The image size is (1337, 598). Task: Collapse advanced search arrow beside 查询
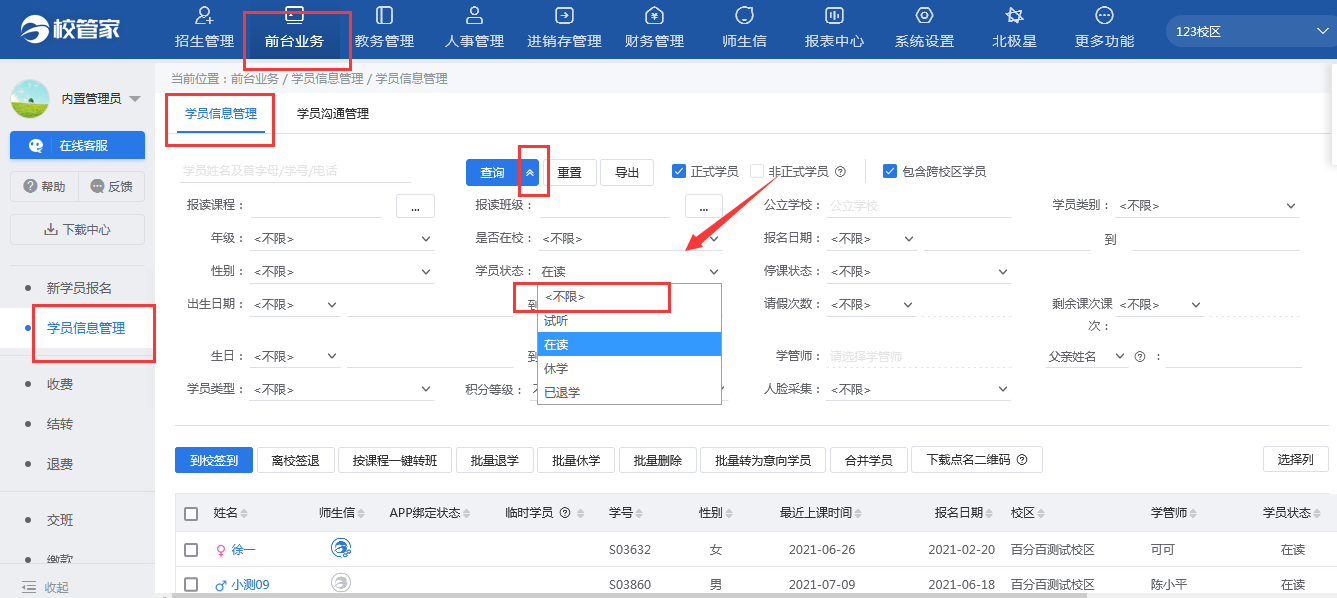[530, 172]
